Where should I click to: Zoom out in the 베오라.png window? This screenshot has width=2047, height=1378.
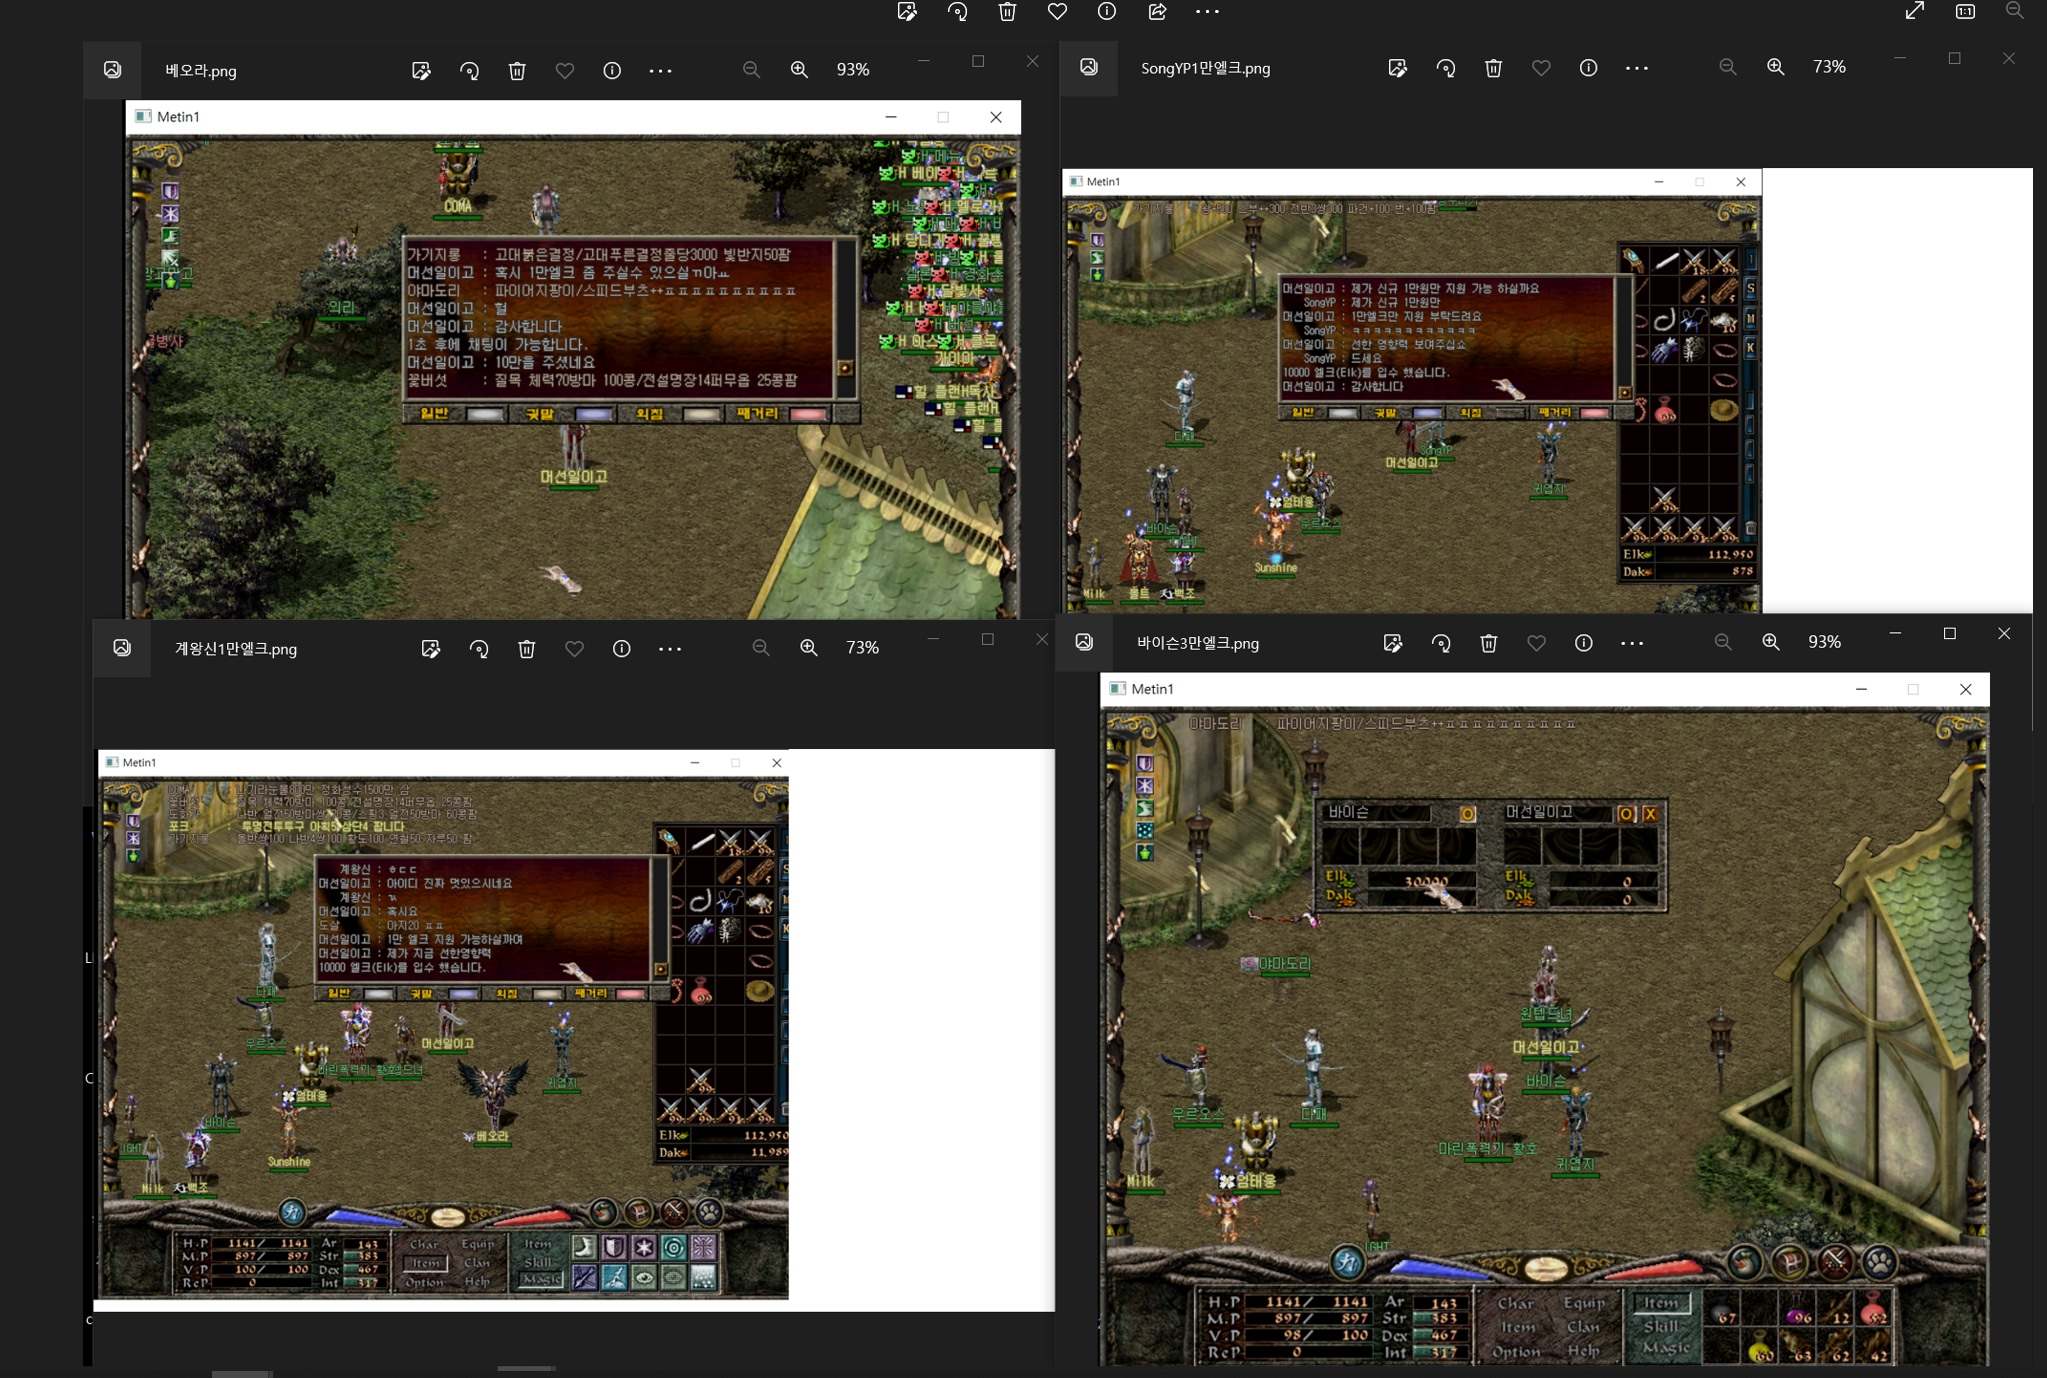tap(751, 70)
